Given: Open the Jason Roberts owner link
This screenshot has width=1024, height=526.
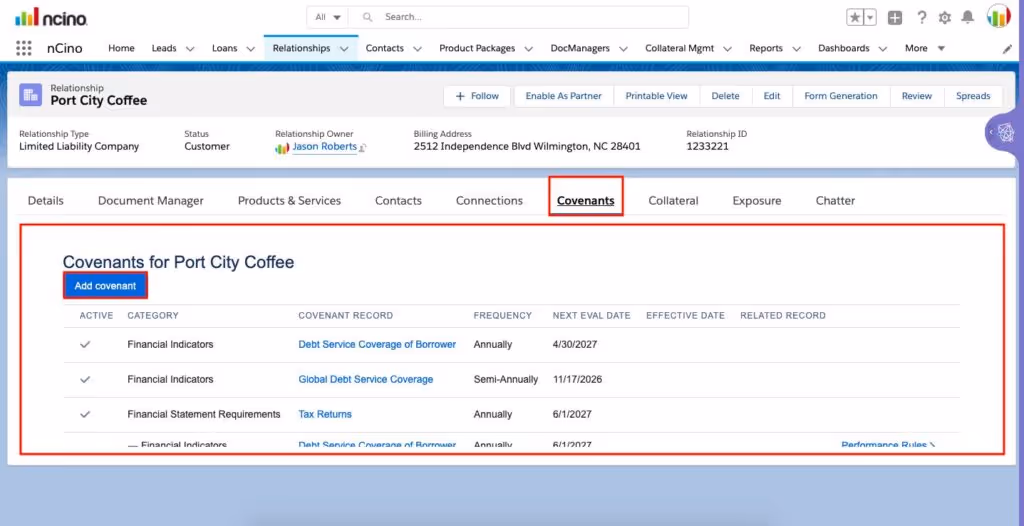Looking at the screenshot, I should [x=325, y=147].
